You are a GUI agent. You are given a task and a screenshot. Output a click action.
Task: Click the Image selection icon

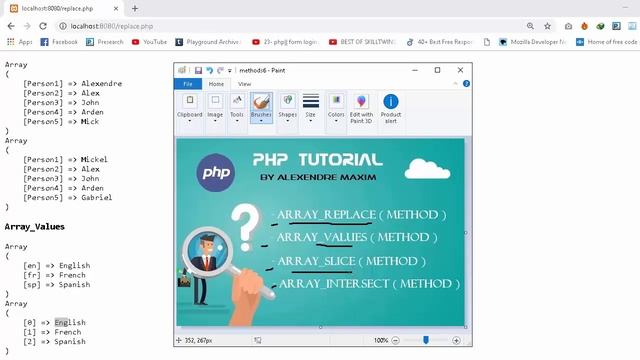tap(215, 100)
